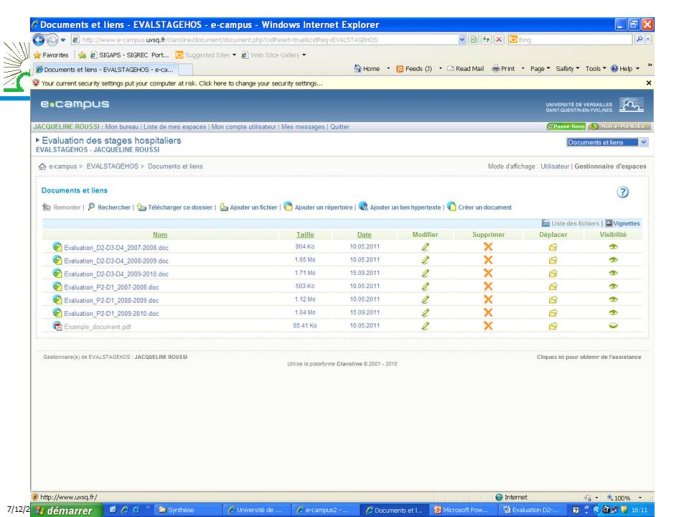Click the e-campus home breadcrumb icon
689x517 pixels.
pyautogui.click(x=42, y=166)
